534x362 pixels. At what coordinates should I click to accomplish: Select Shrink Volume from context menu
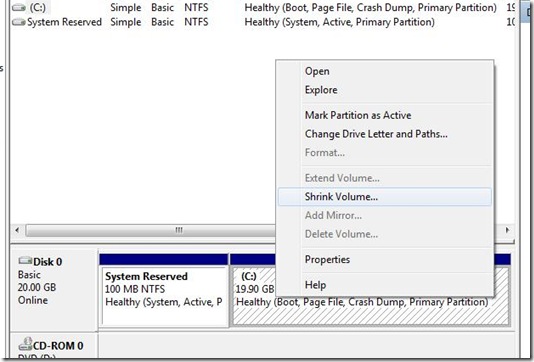(x=385, y=197)
